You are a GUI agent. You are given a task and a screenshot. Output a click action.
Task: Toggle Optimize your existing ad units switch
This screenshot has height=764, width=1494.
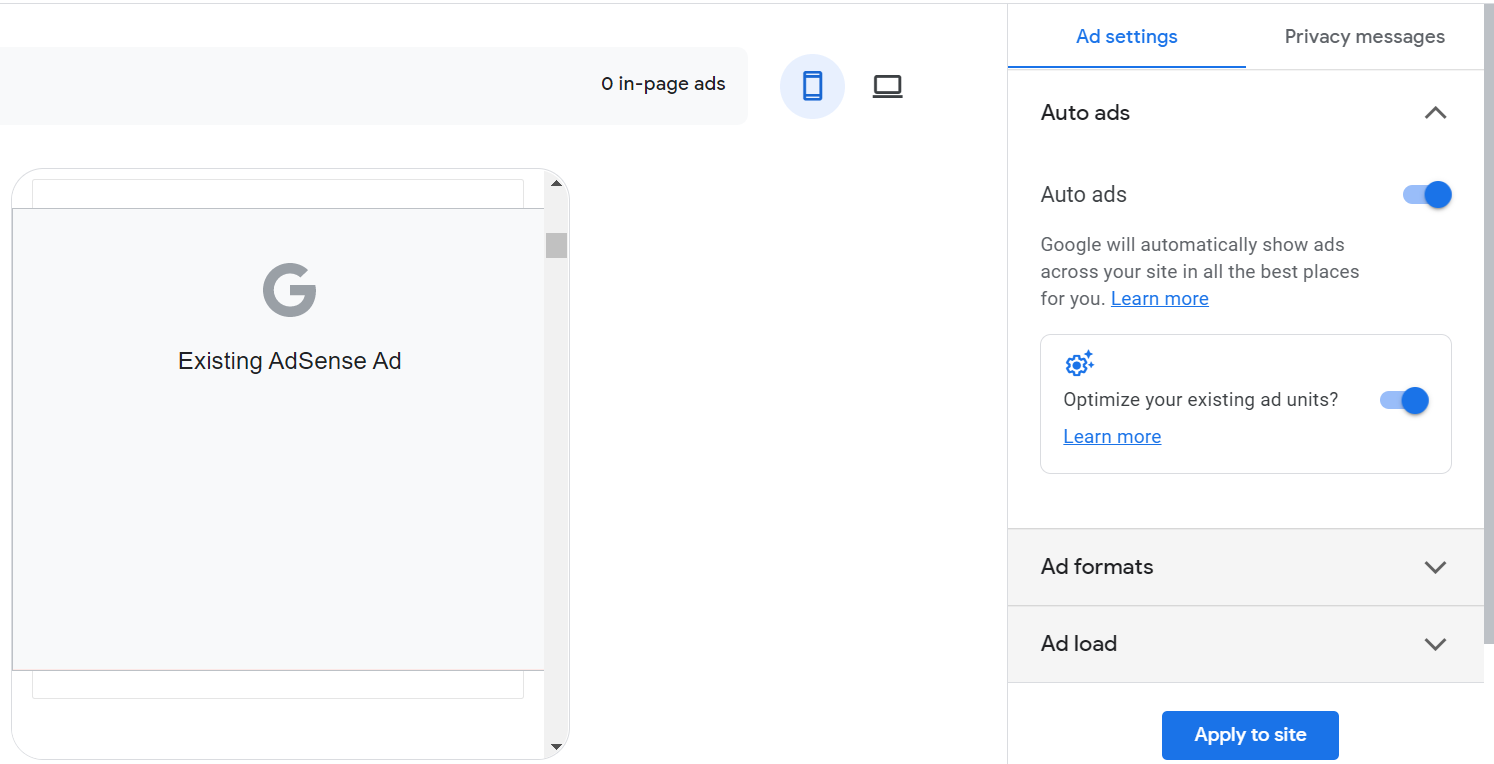point(1404,401)
